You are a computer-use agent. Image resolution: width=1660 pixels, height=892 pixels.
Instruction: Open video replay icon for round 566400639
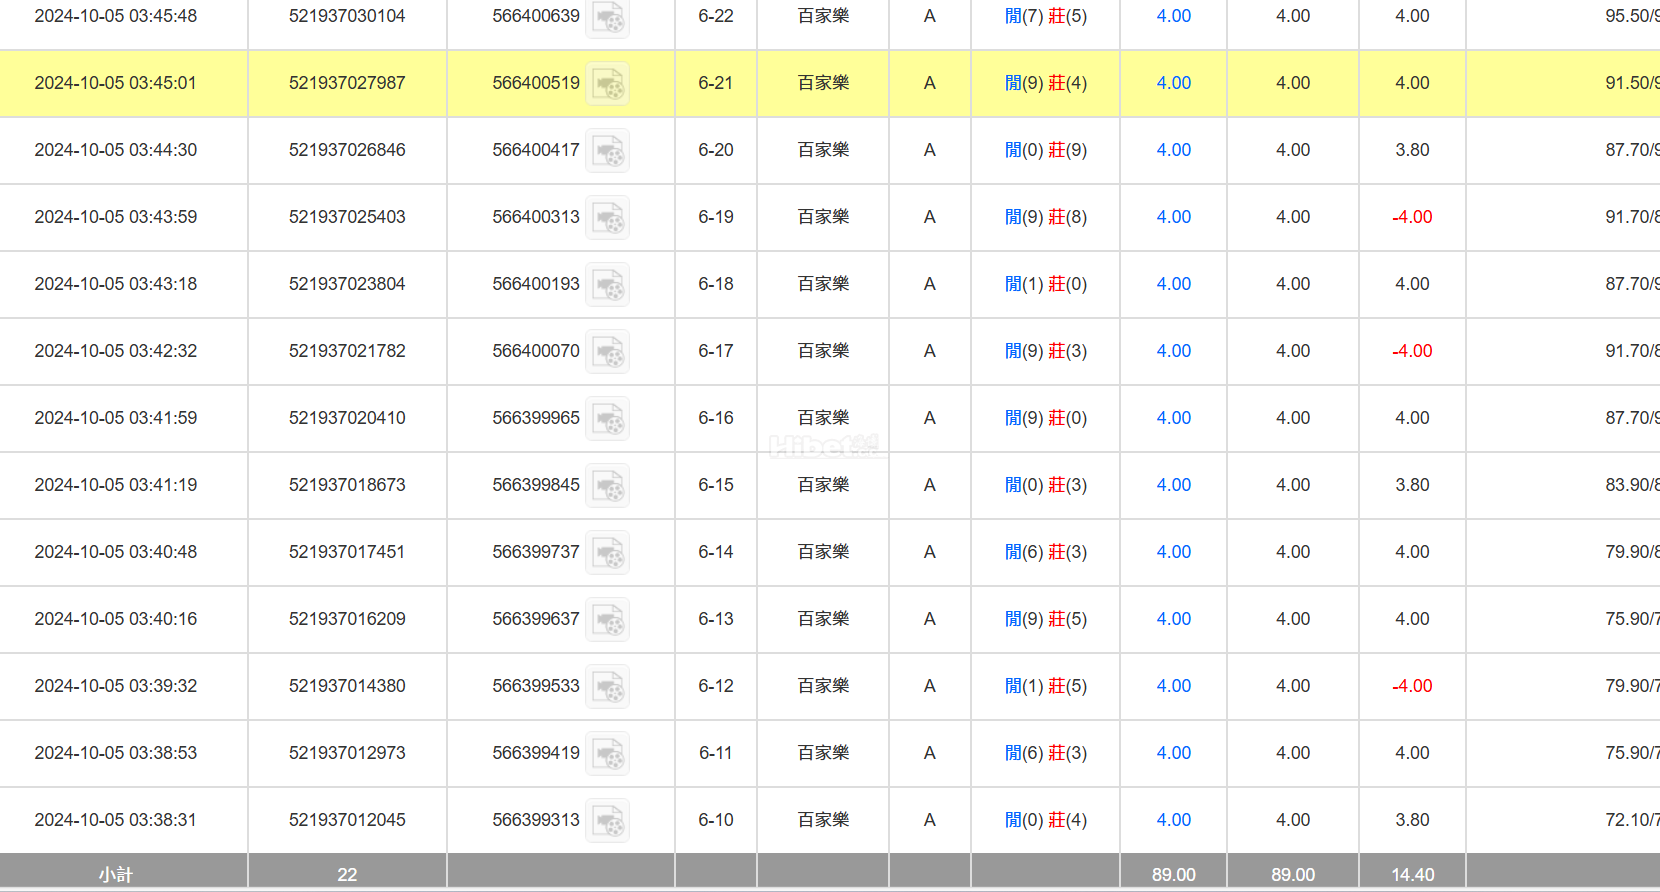pyautogui.click(x=607, y=17)
